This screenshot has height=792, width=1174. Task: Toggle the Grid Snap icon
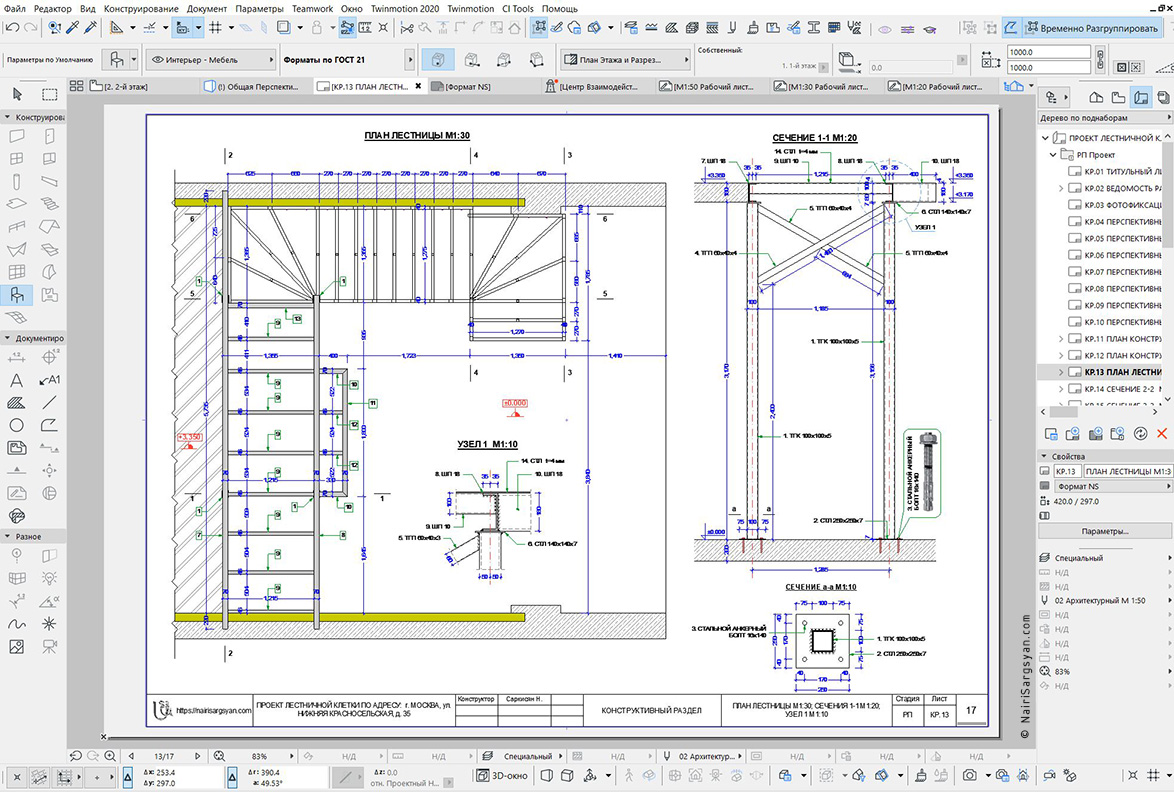(x=216, y=28)
